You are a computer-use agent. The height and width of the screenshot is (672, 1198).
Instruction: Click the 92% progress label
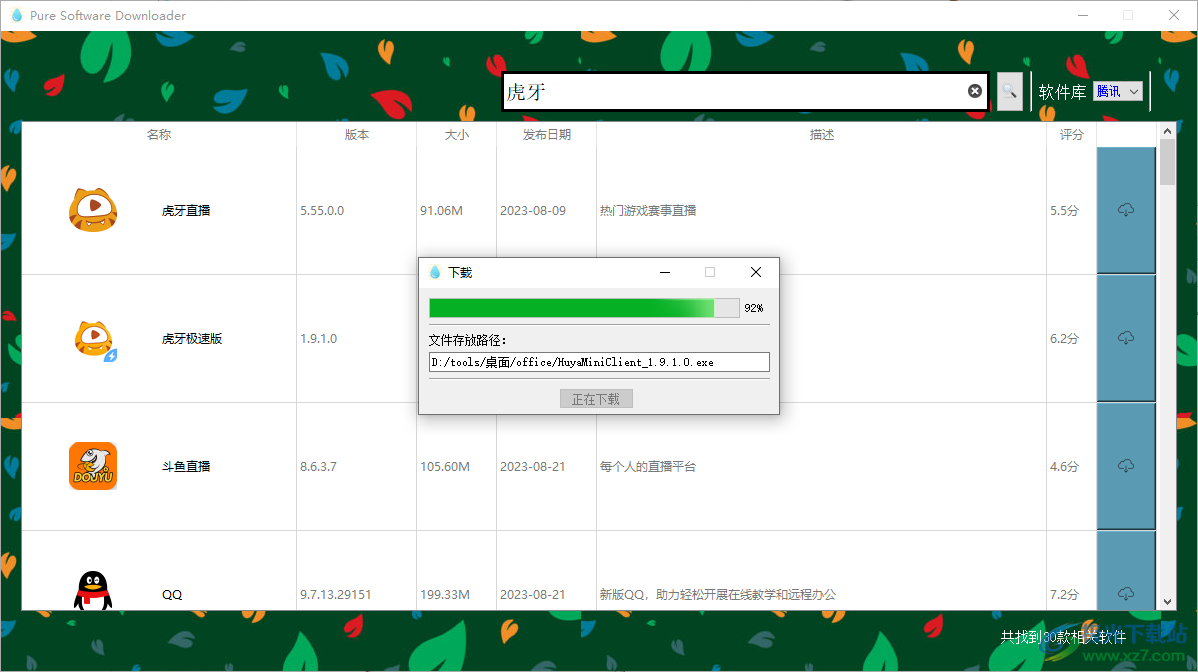(x=754, y=308)
